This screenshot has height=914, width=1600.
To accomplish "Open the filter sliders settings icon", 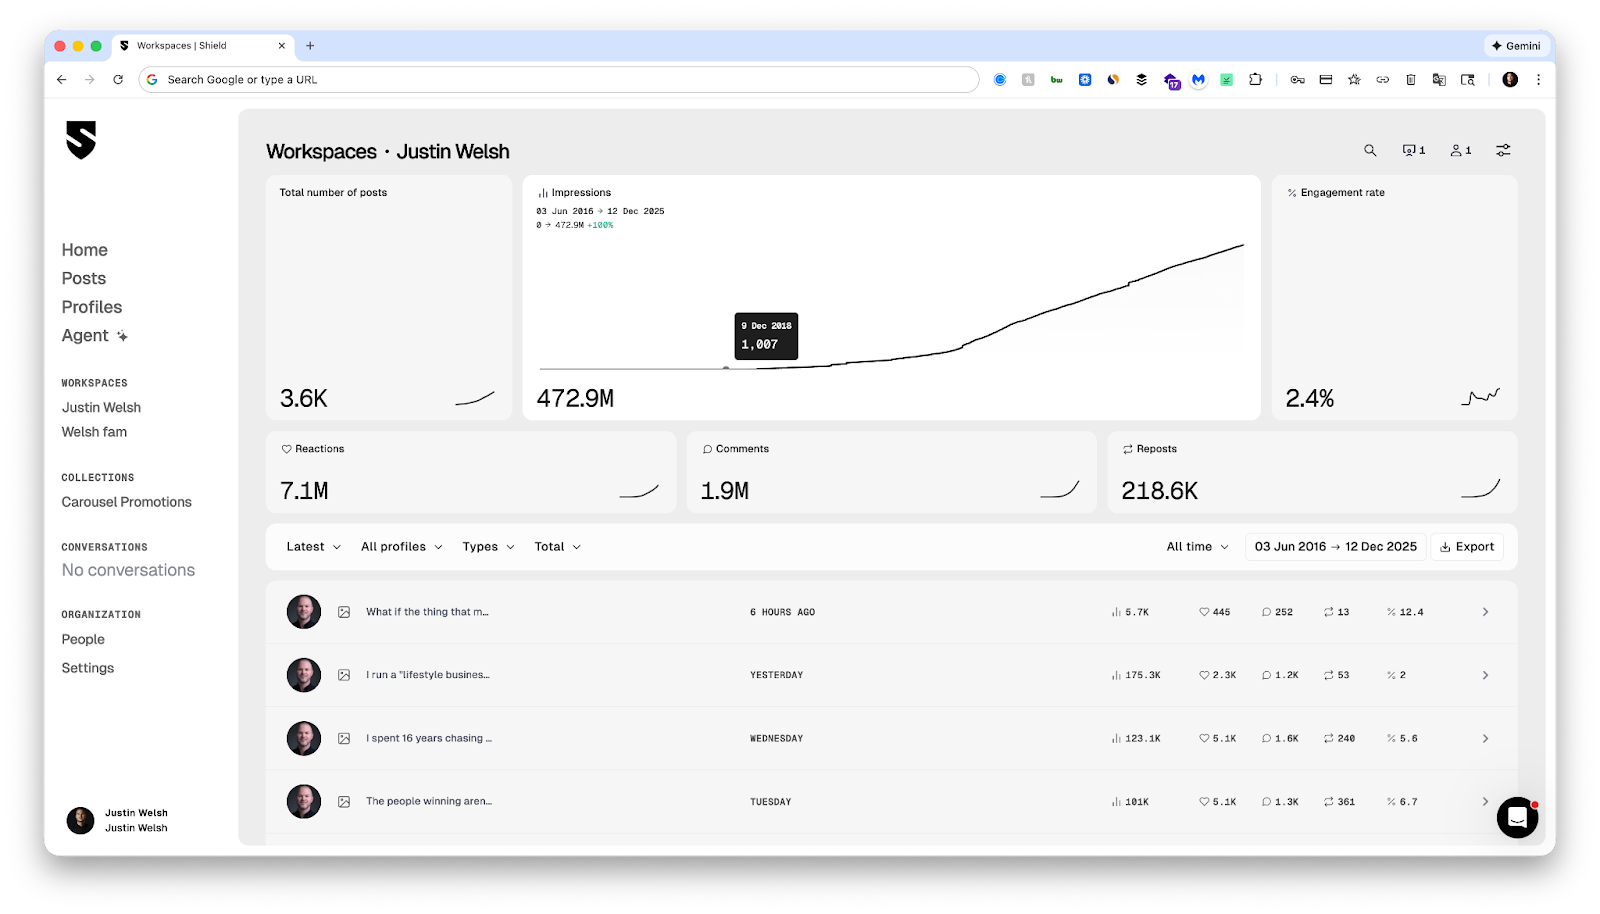I will pos(1503,150).
